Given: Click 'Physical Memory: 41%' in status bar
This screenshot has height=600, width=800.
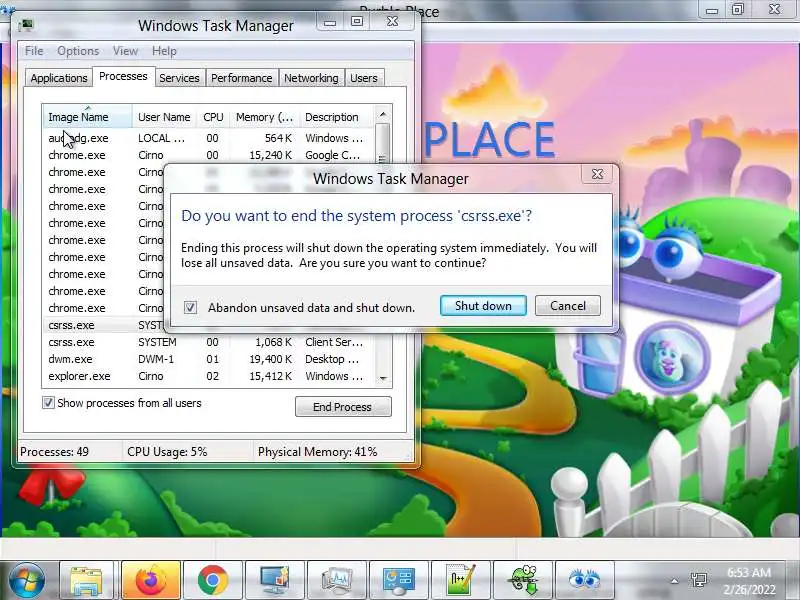Looking at the screenshot, I should click(317, 452).
